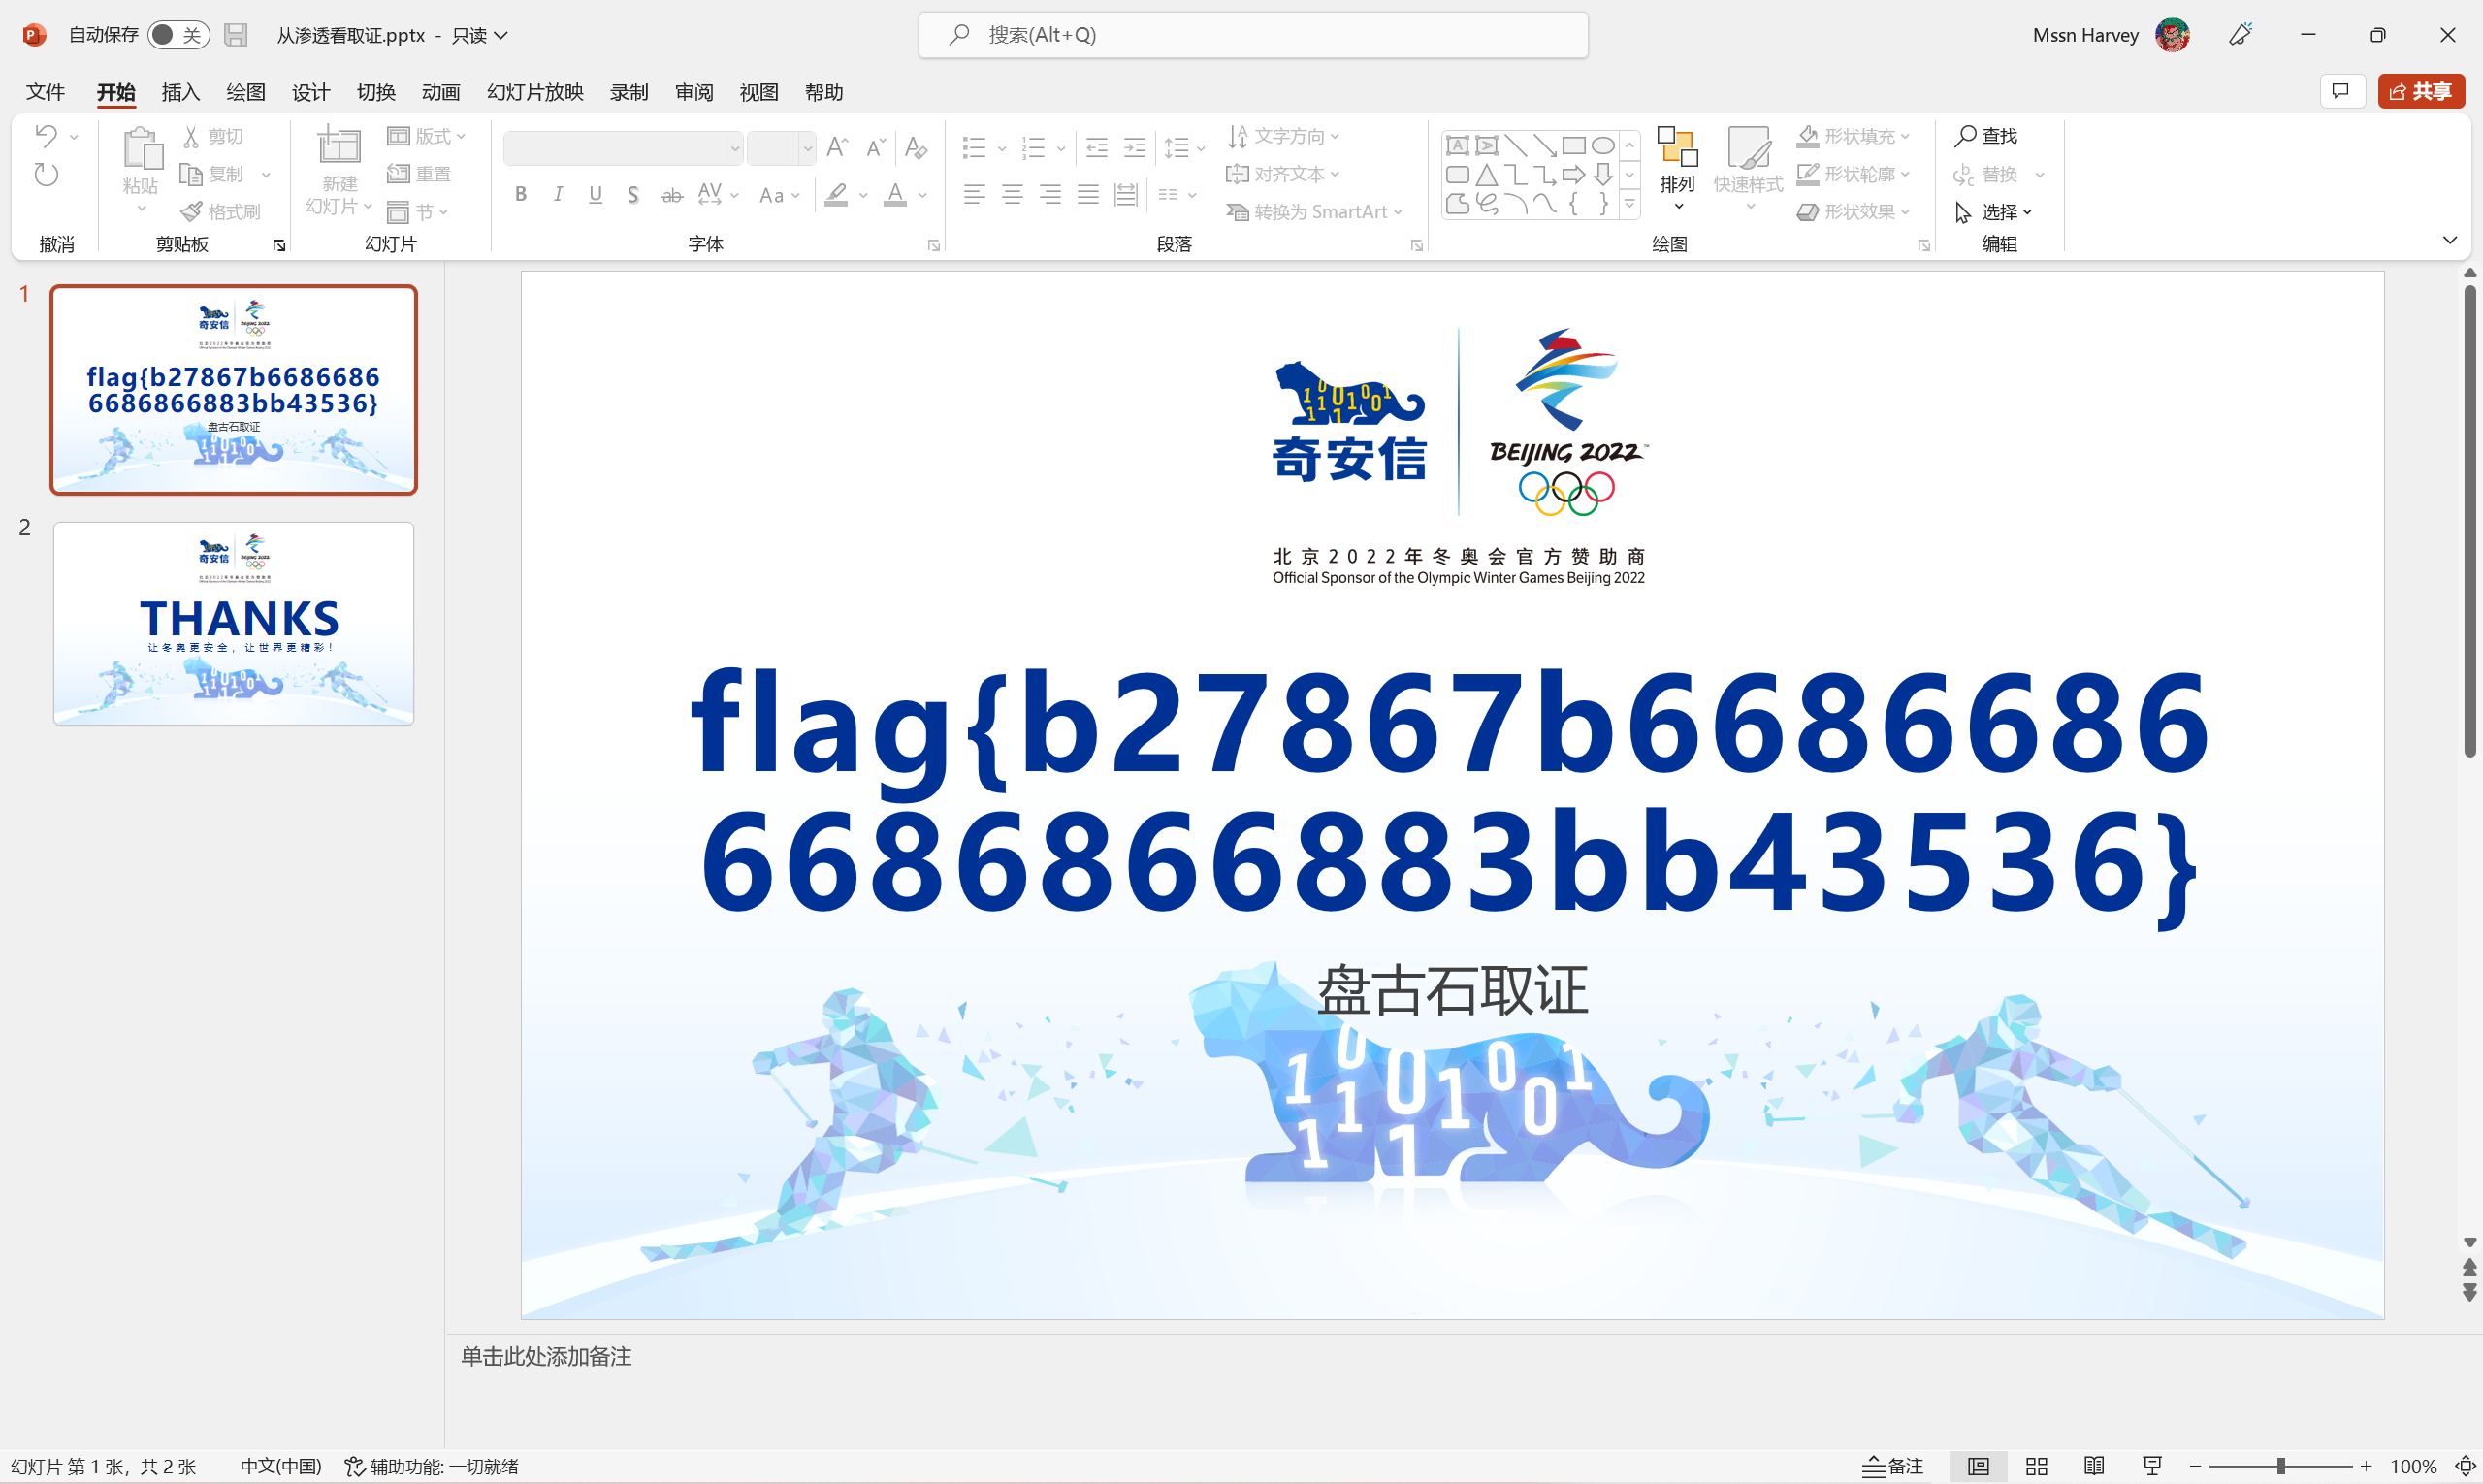Click the Undo arrow icon
Image resolution: width=2483 pixels, height=1484 pixels.
pos(46,135)
